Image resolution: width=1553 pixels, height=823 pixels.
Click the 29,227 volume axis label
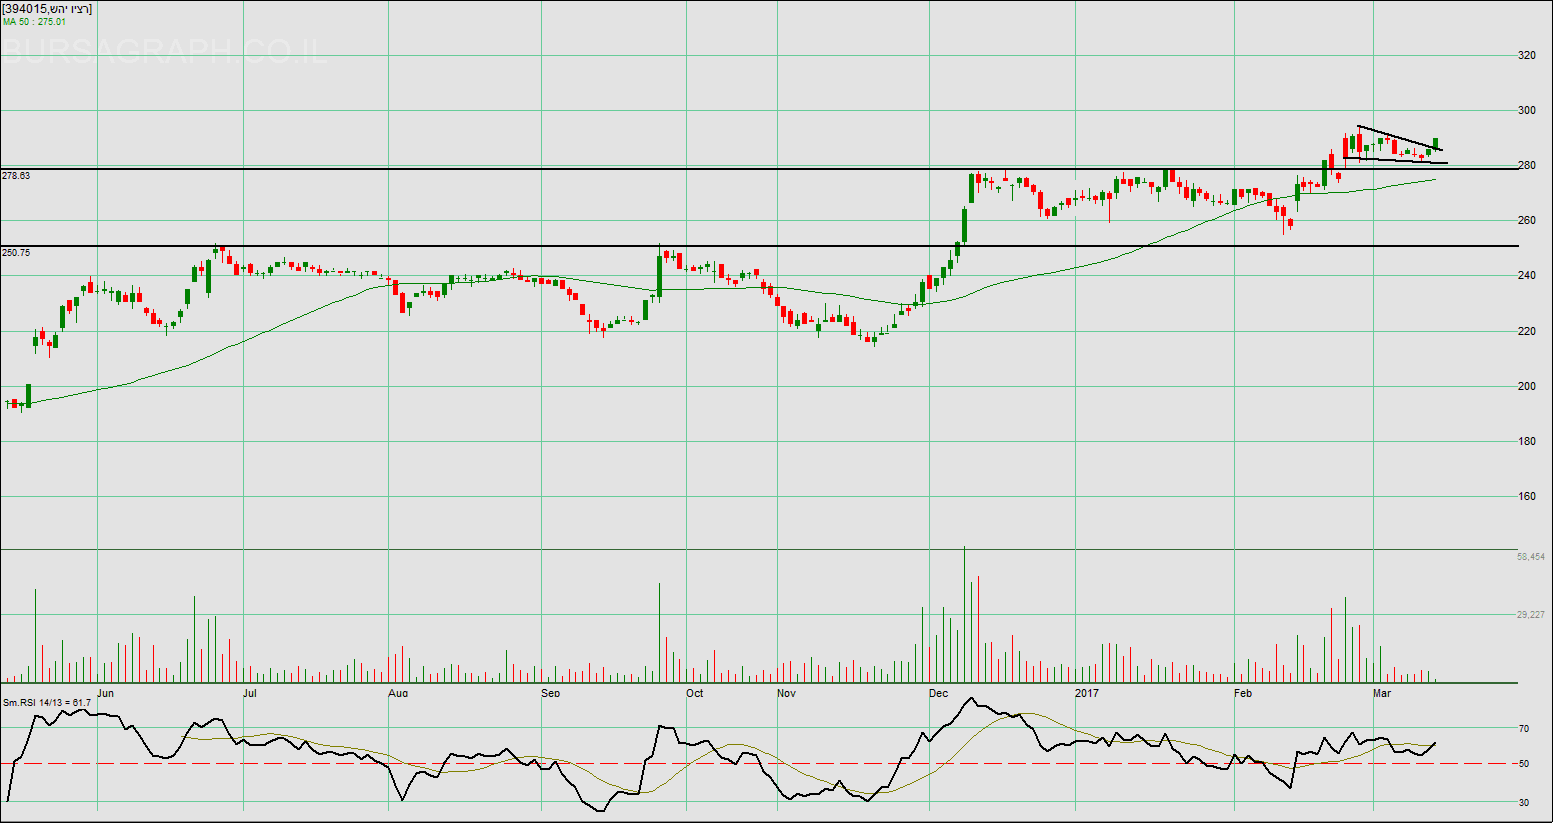coord(1530,615)
